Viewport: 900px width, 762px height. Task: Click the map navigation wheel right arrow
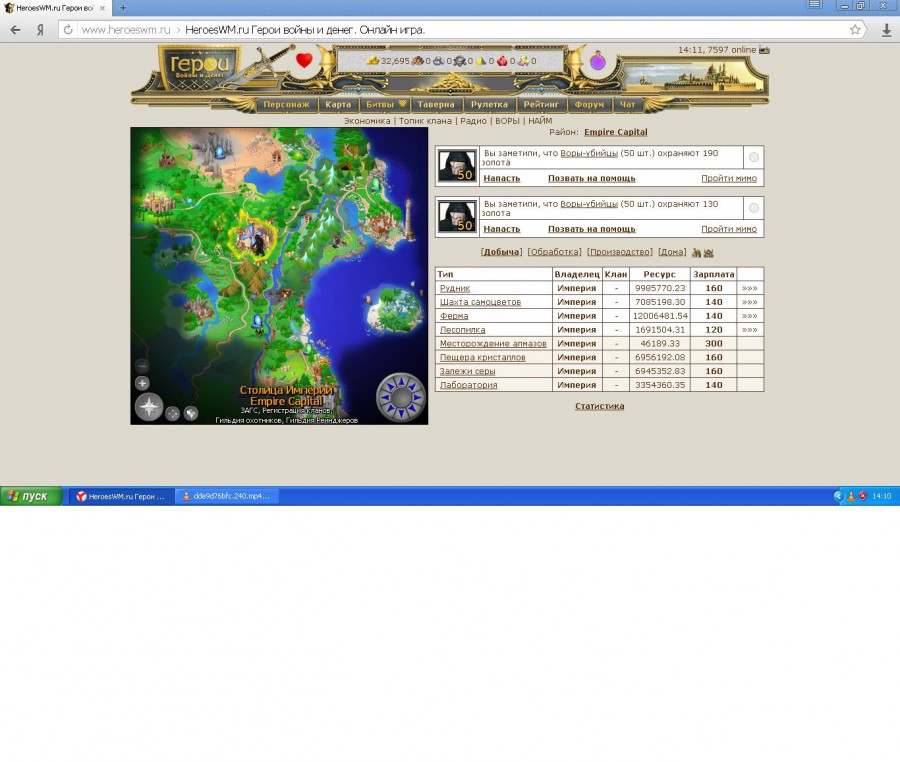(x=417, y=397)
